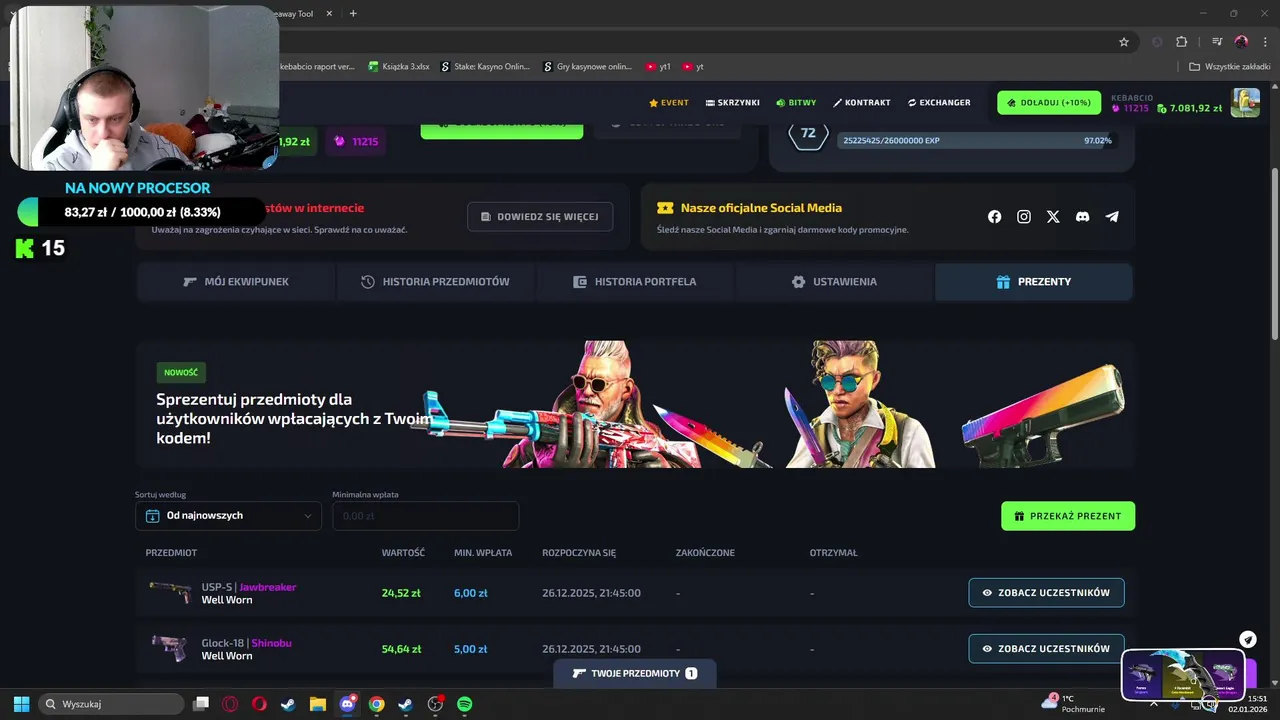Click the purple 11215 coins badge

pos(356,141)
